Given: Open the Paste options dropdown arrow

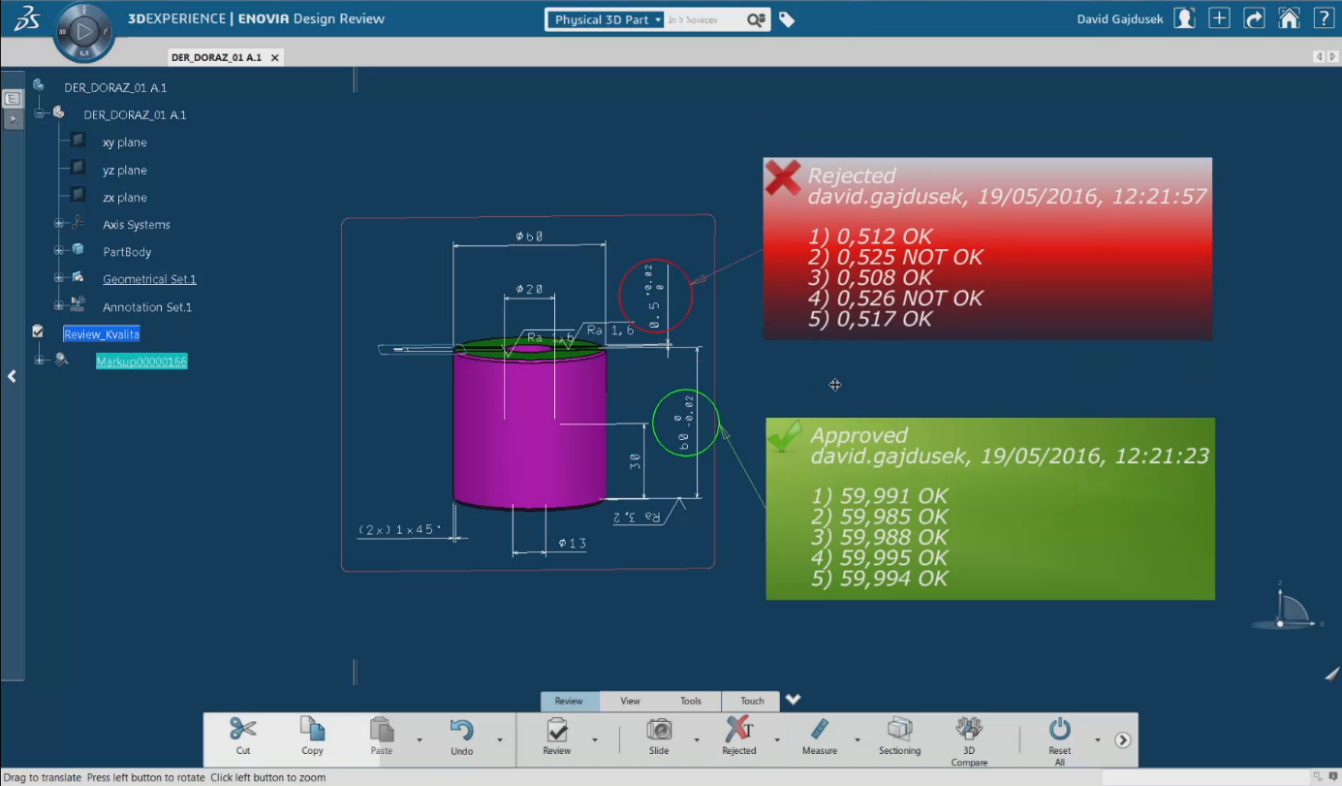Looking at the screenshot, I should pyautogui.click(x=419, y=741).
